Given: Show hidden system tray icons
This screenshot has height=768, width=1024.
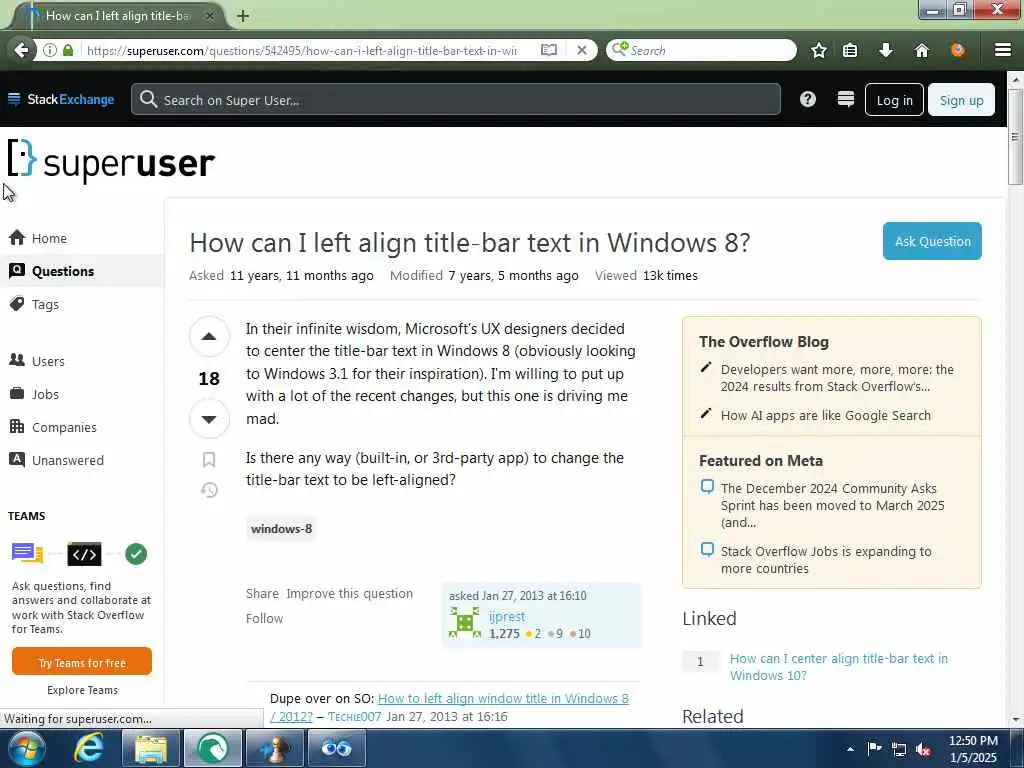Looking at the screenshot, I should [x=850, y=749].
